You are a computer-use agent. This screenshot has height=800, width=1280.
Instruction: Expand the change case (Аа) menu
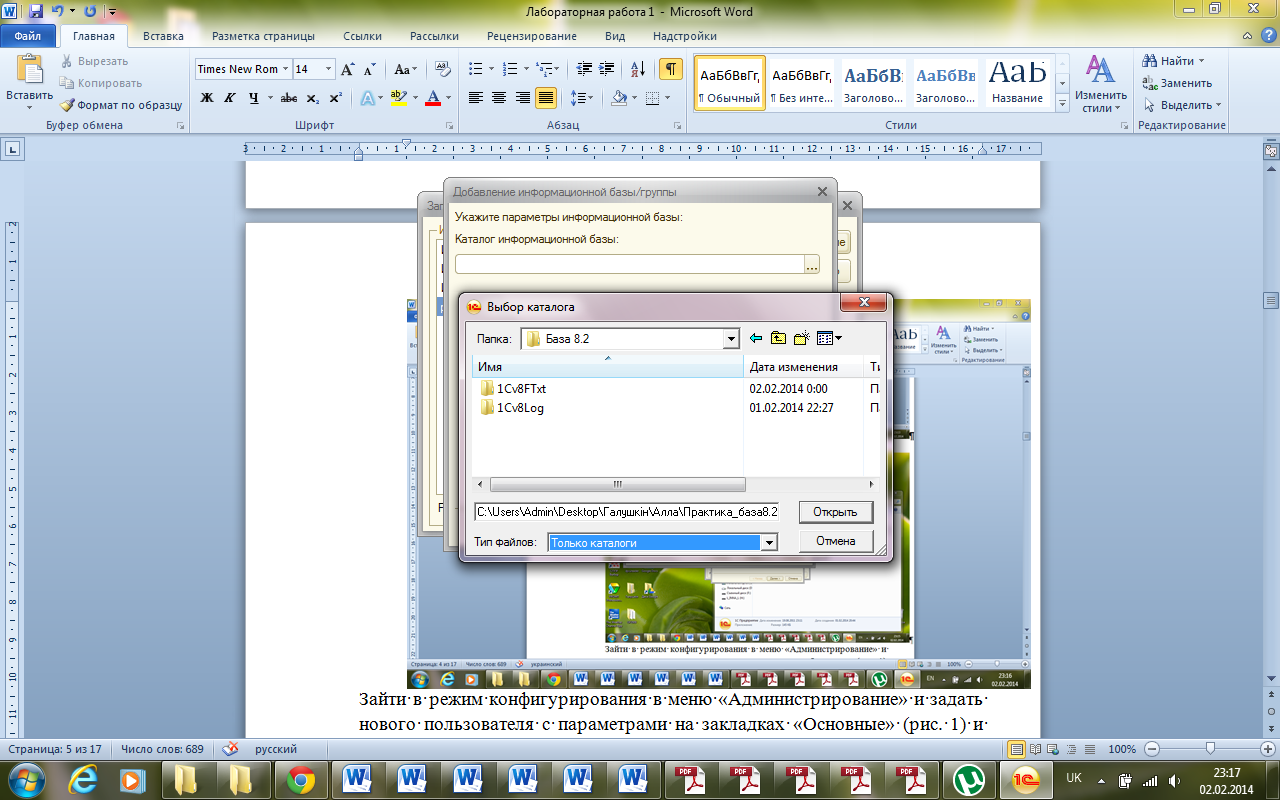[405, 69]
